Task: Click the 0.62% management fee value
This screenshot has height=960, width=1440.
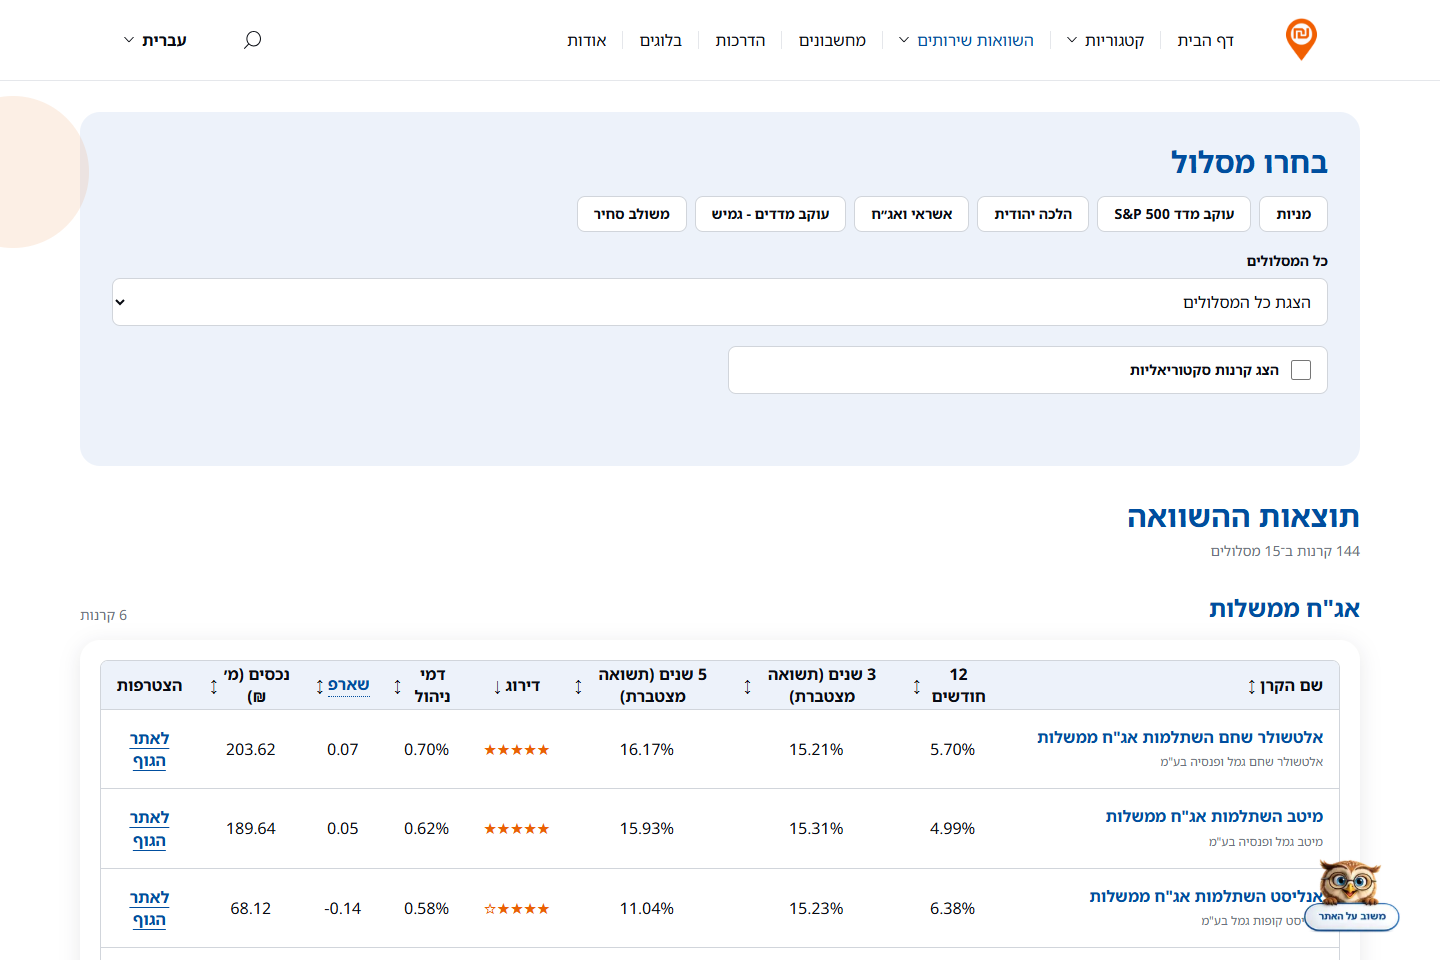Action: 426,828
